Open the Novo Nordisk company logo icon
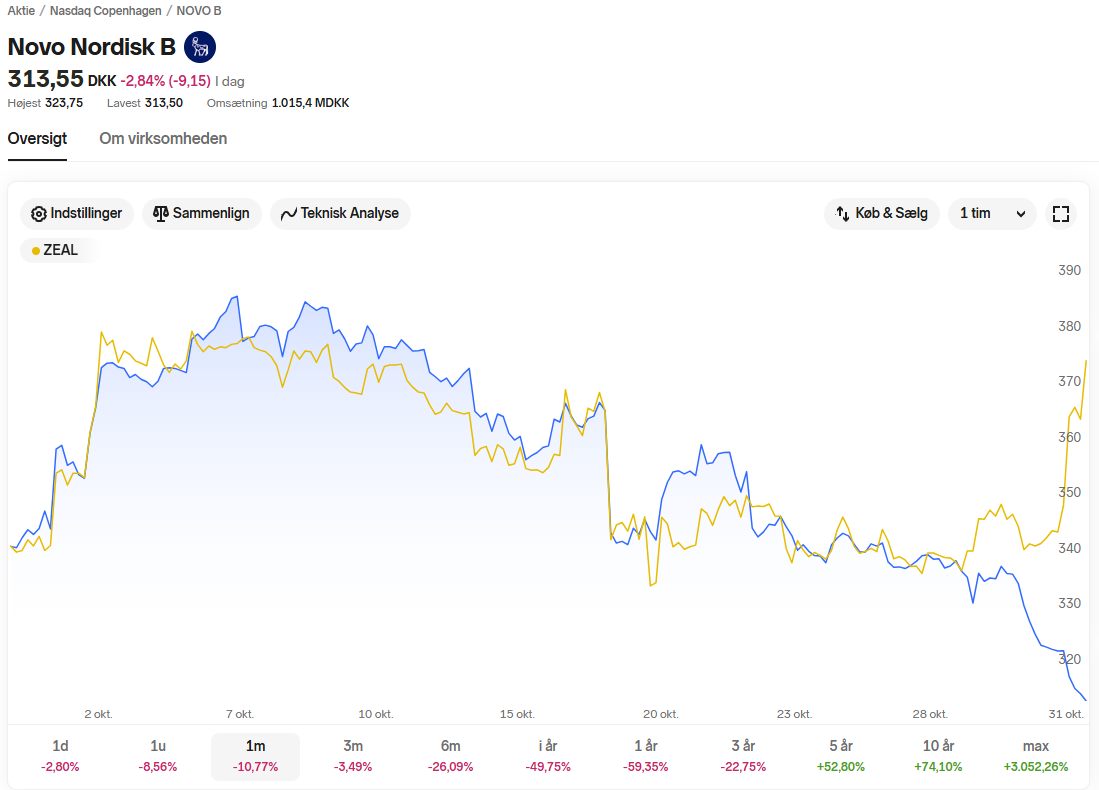 click(200, 47)
